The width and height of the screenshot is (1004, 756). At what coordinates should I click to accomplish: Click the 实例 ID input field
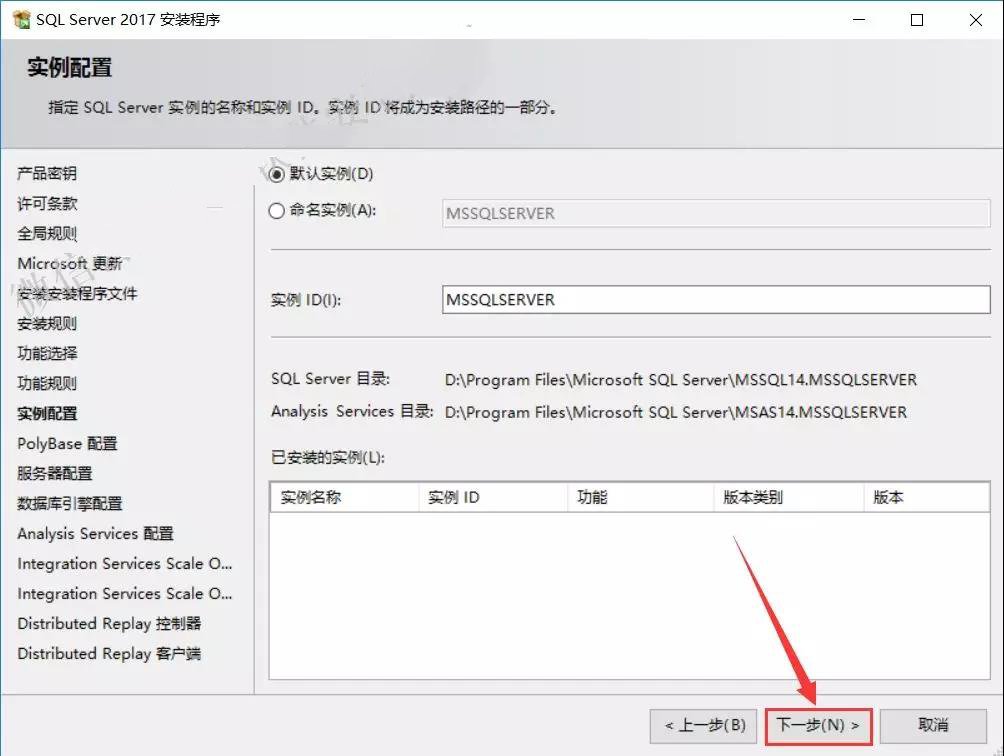coord(716,300)
